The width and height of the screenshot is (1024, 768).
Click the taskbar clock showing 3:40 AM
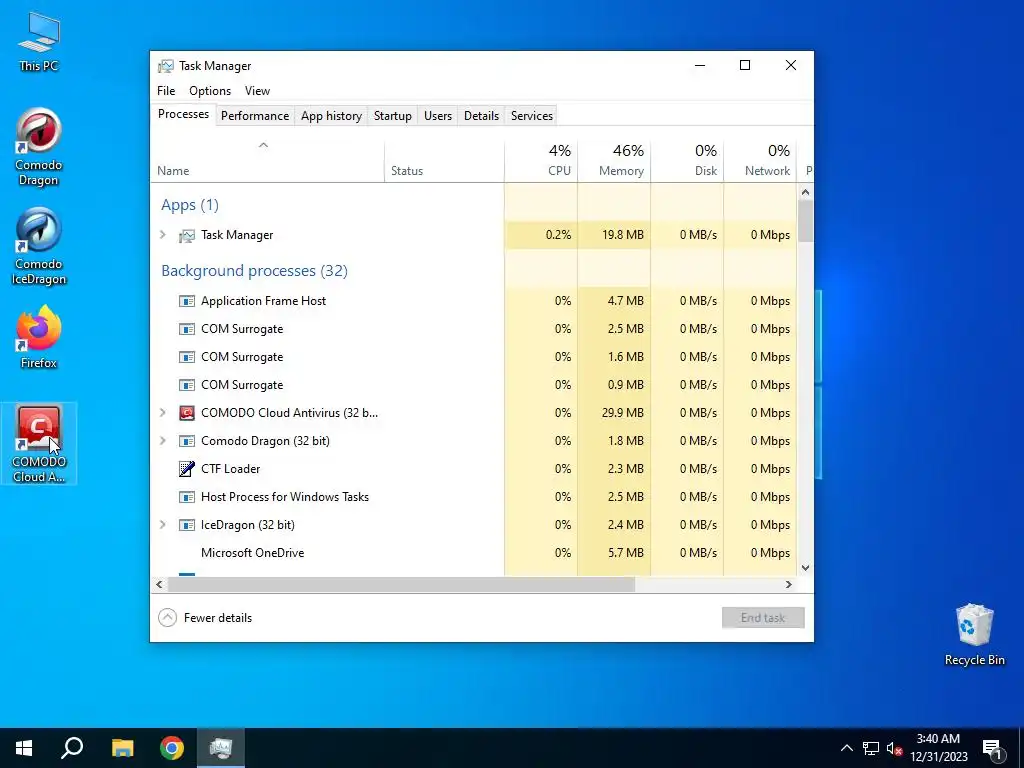(x=938, y=748)
